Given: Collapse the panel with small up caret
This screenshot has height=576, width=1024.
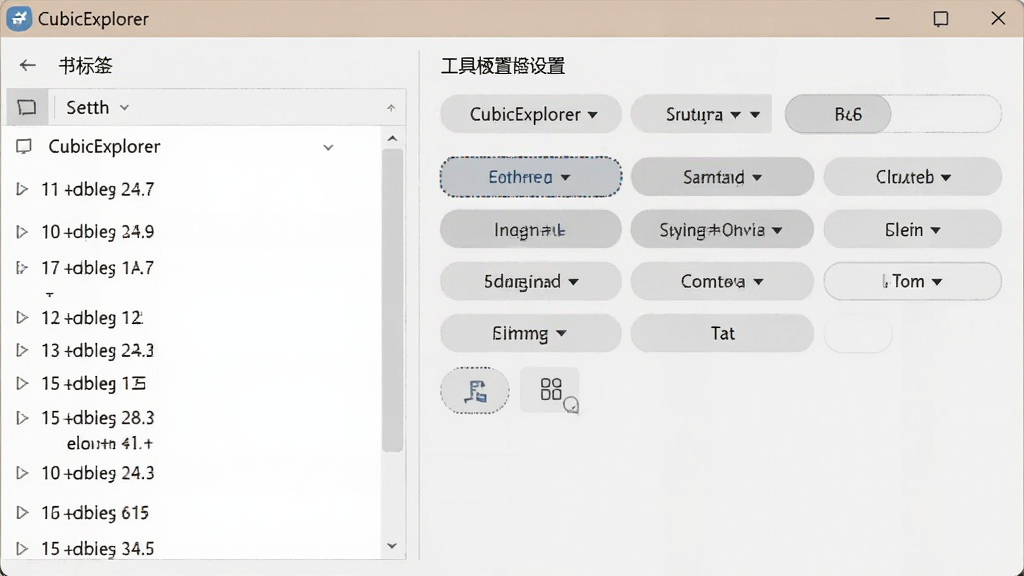Looking at the screenshot, I should [391, 108].
